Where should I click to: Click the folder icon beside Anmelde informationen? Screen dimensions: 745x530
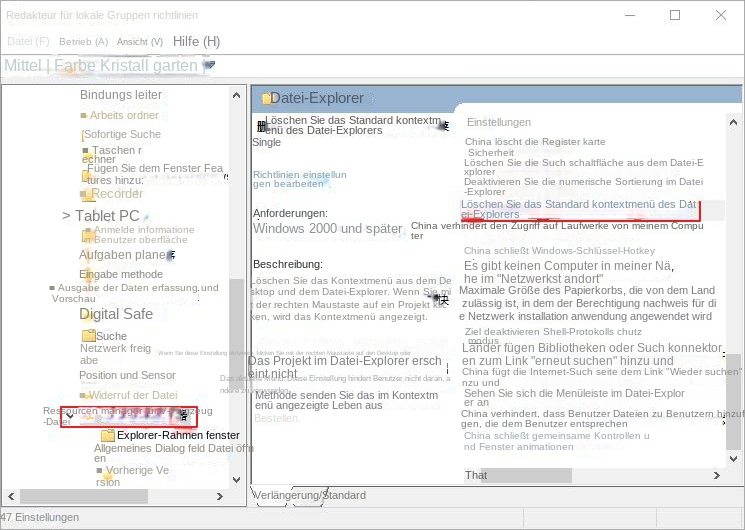point(88,235)
